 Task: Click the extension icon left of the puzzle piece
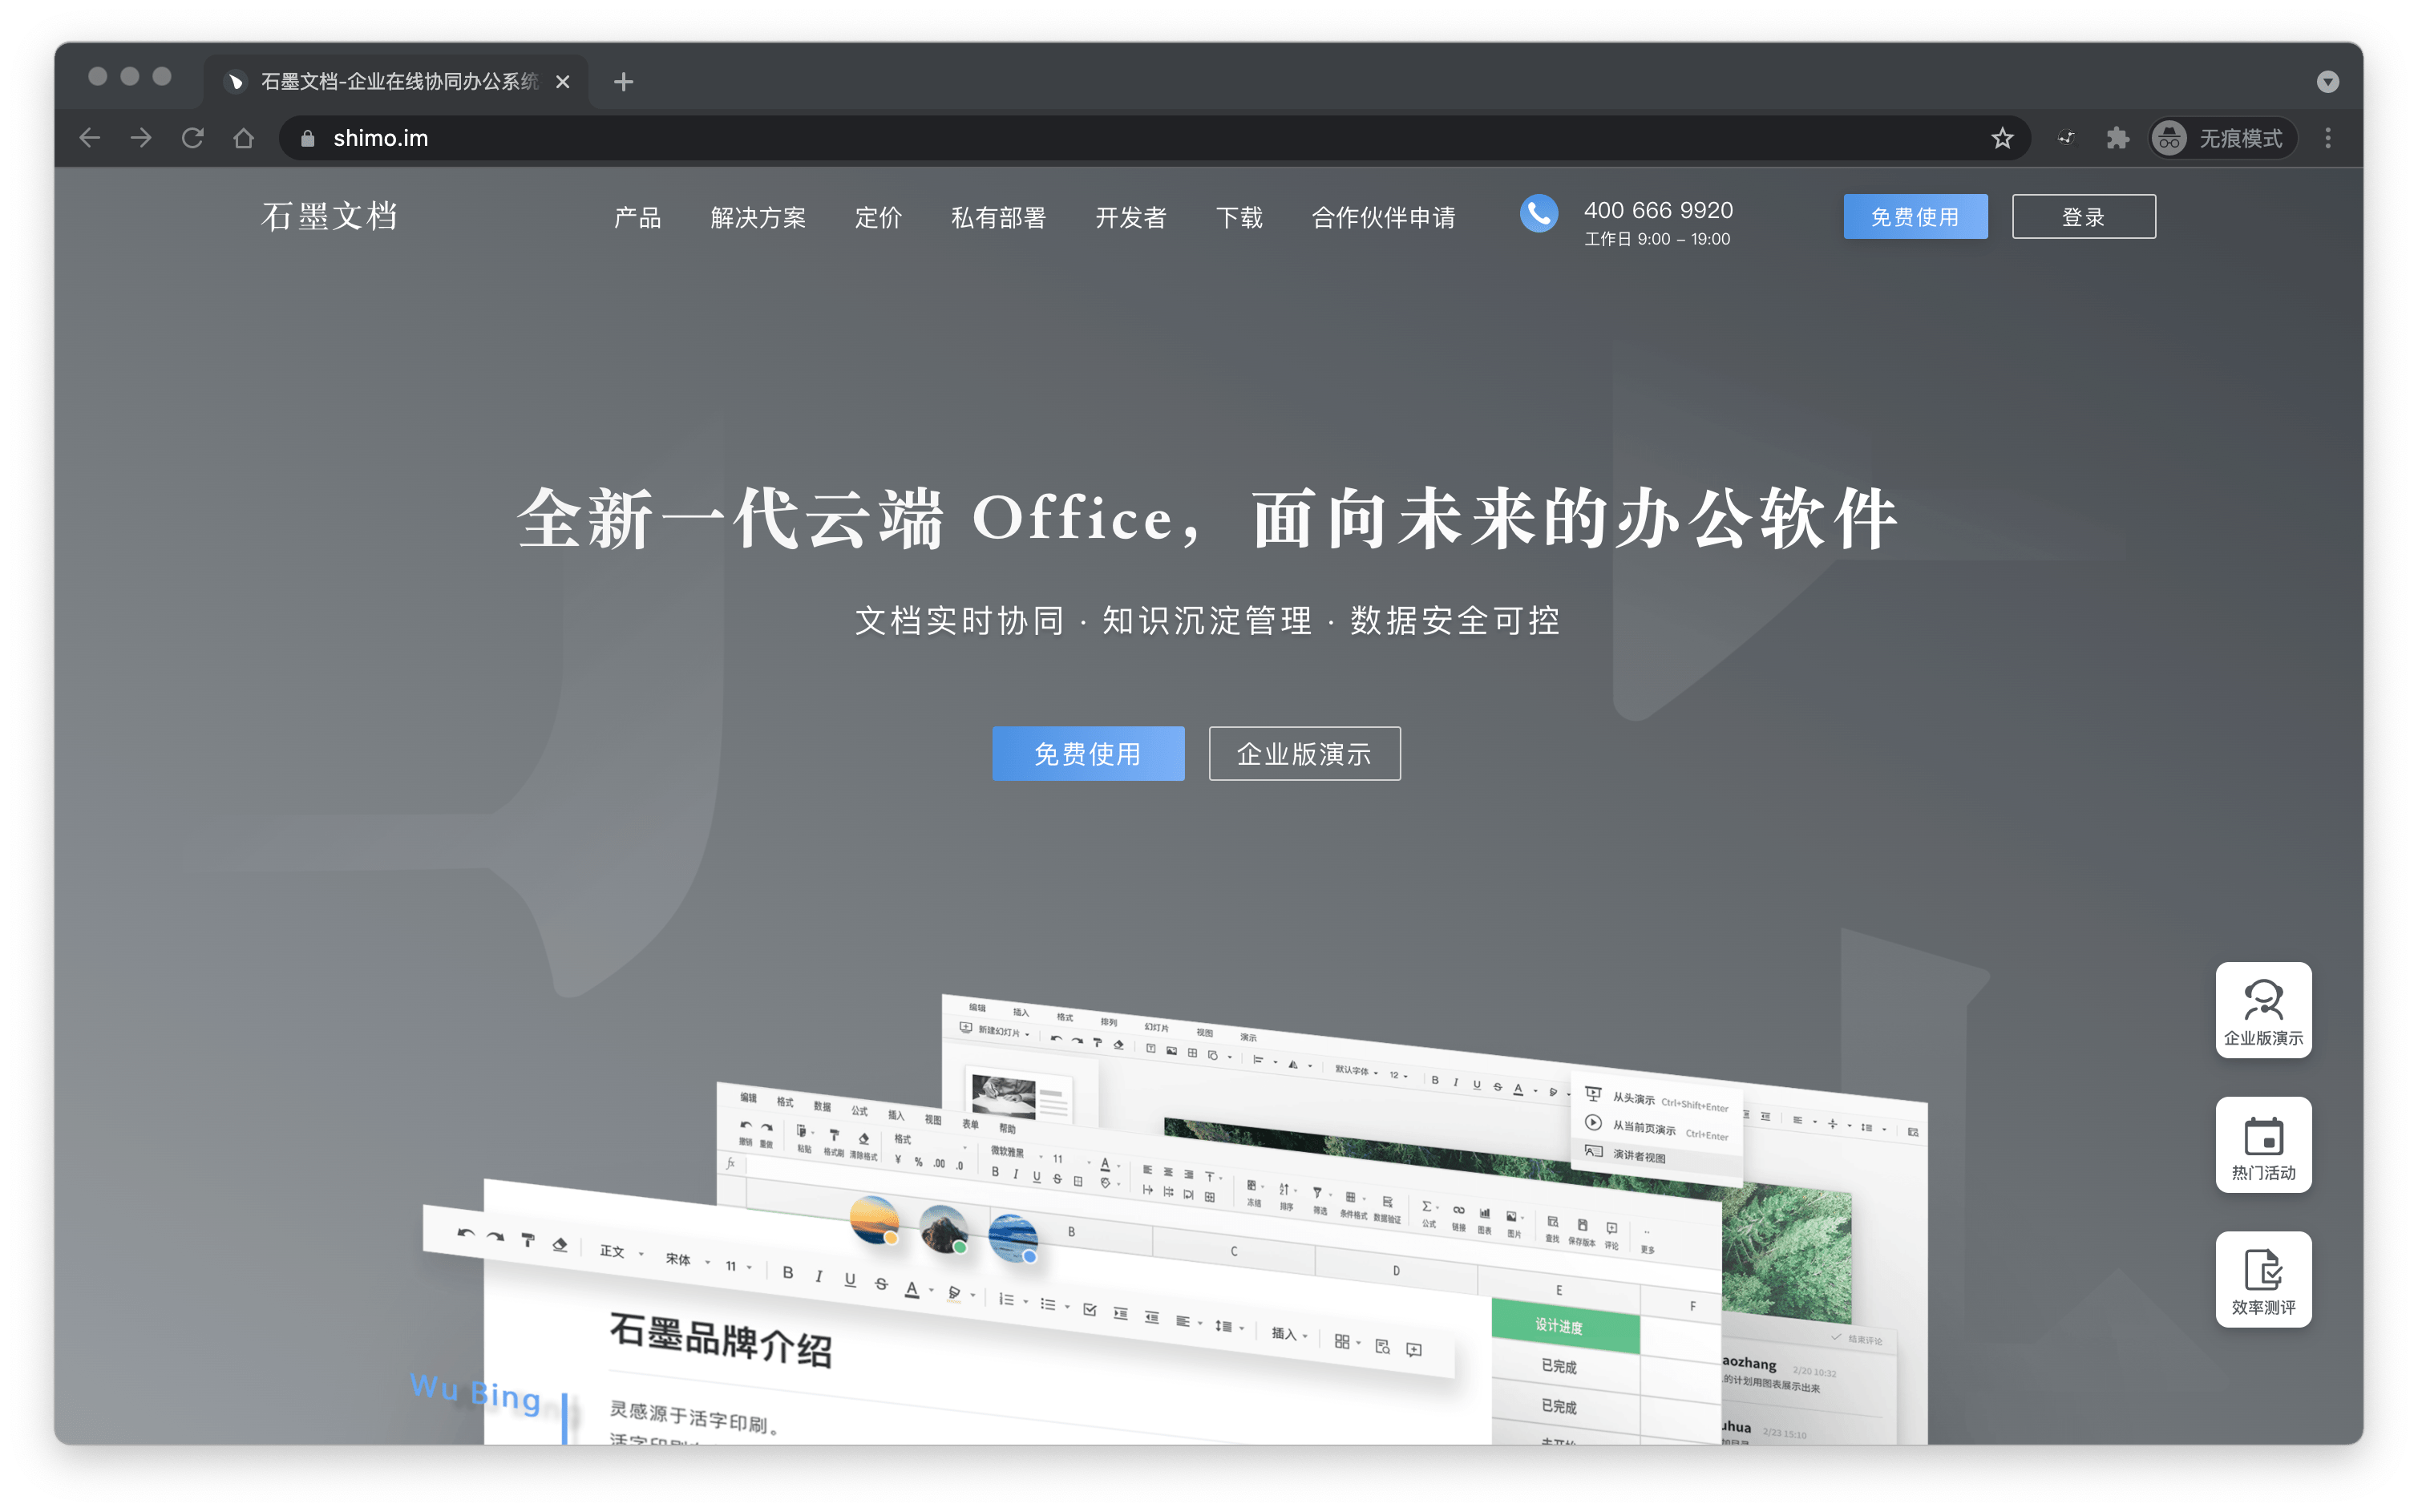[2066, 138]
